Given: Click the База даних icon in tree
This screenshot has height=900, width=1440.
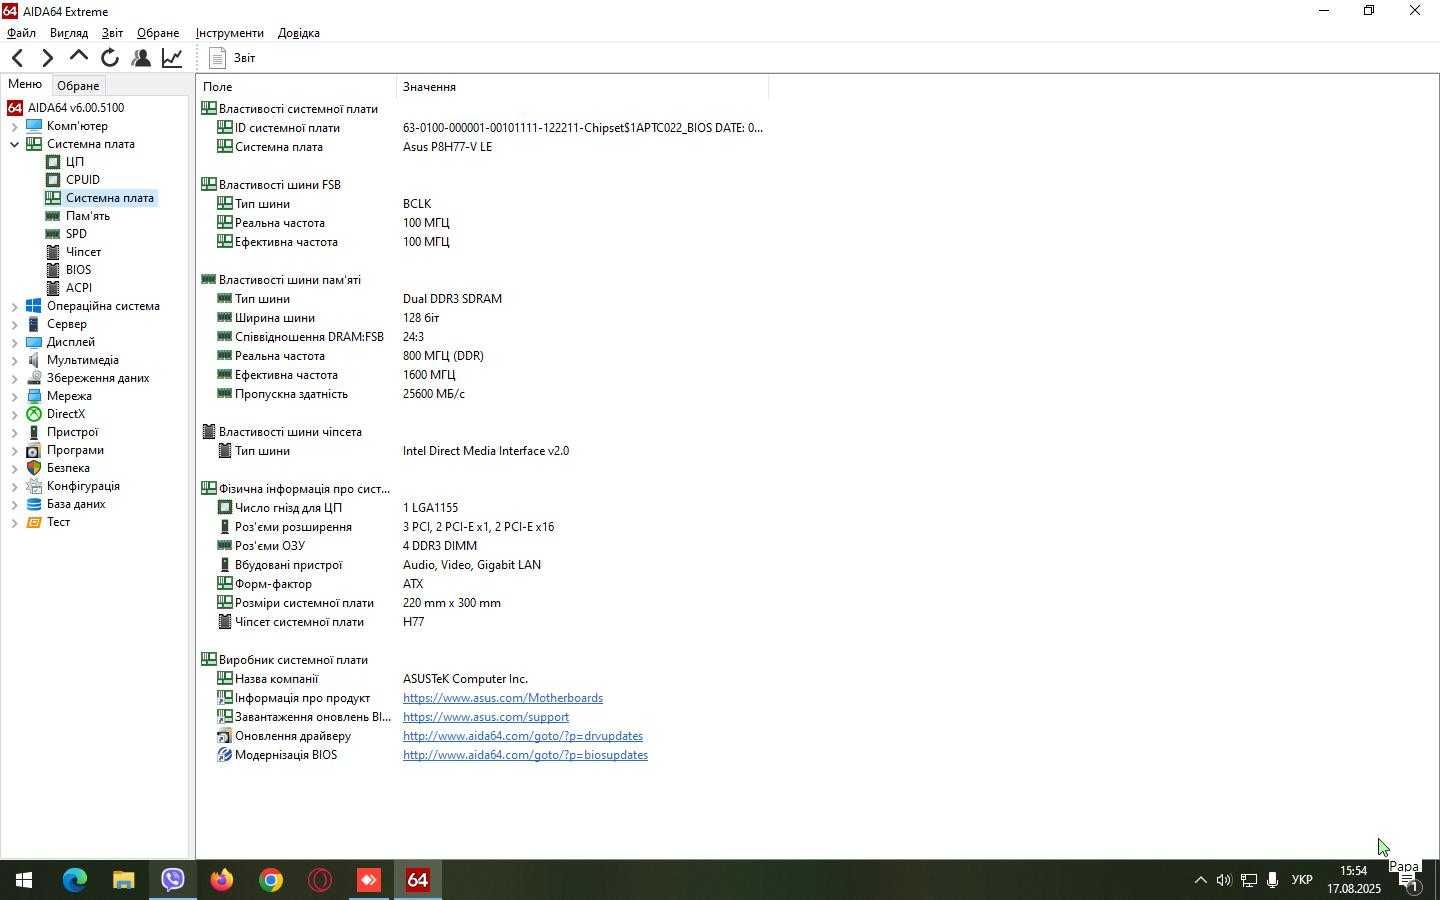Looking at the screenshot, I should coord(34,504).
